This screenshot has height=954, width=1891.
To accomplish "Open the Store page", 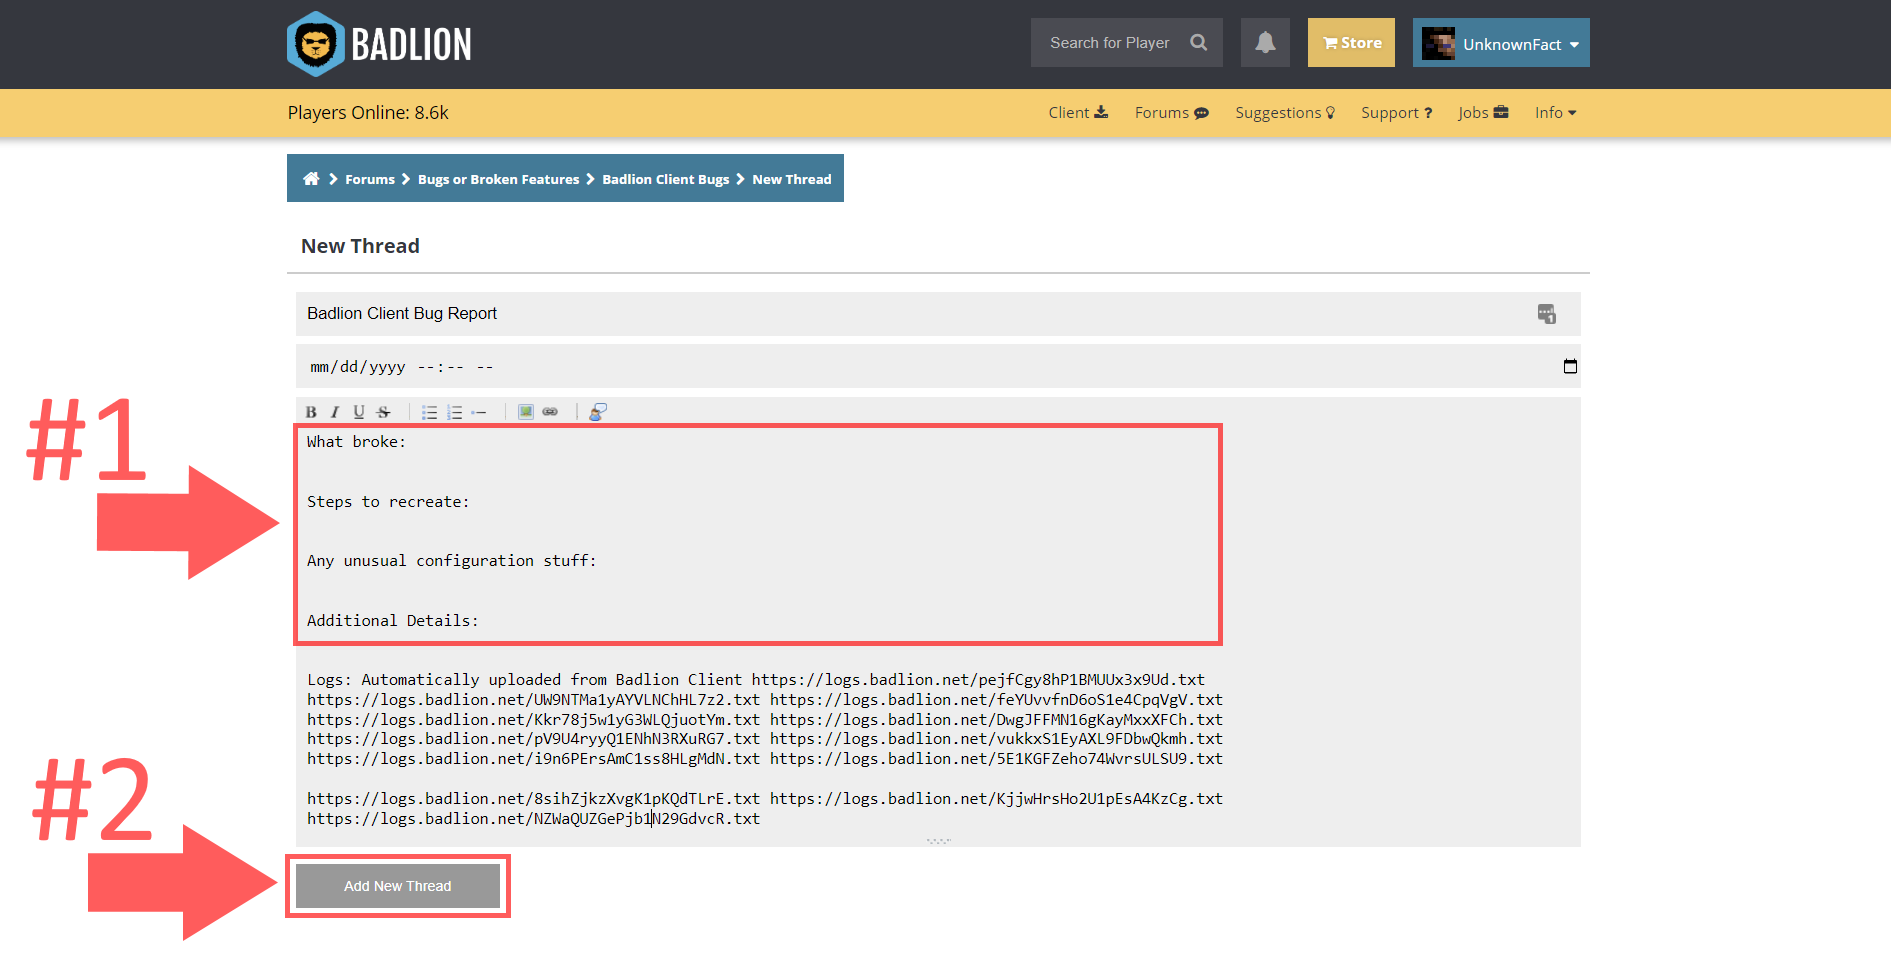I will 1351,43.
